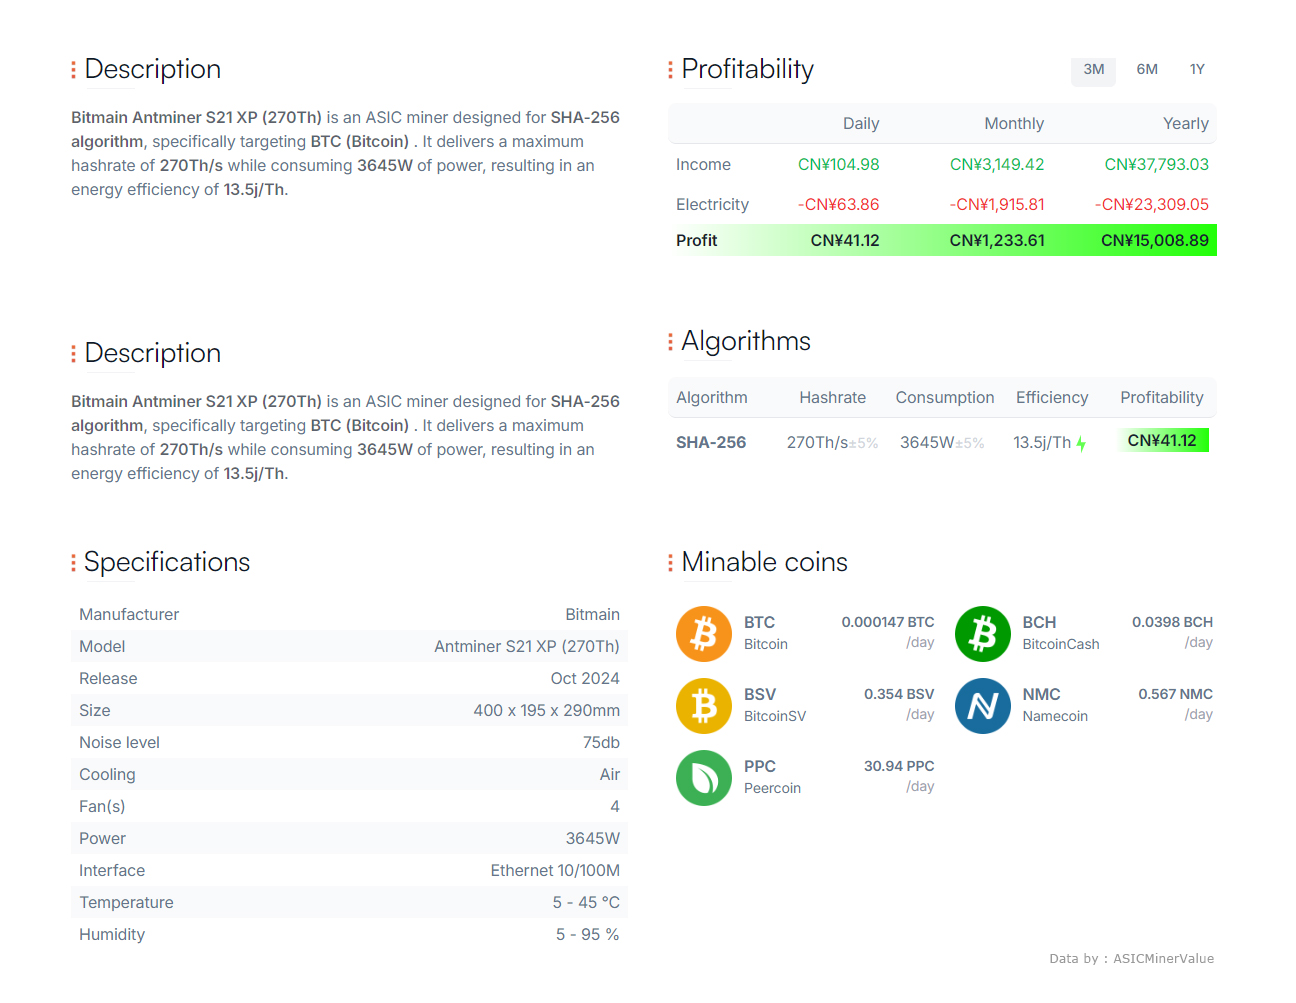The width and height of the screenshot is (1296, 1003).
Task: Click the Namecoin NMC coin icon
Action: pyautogui.click(x=983, y=706)
